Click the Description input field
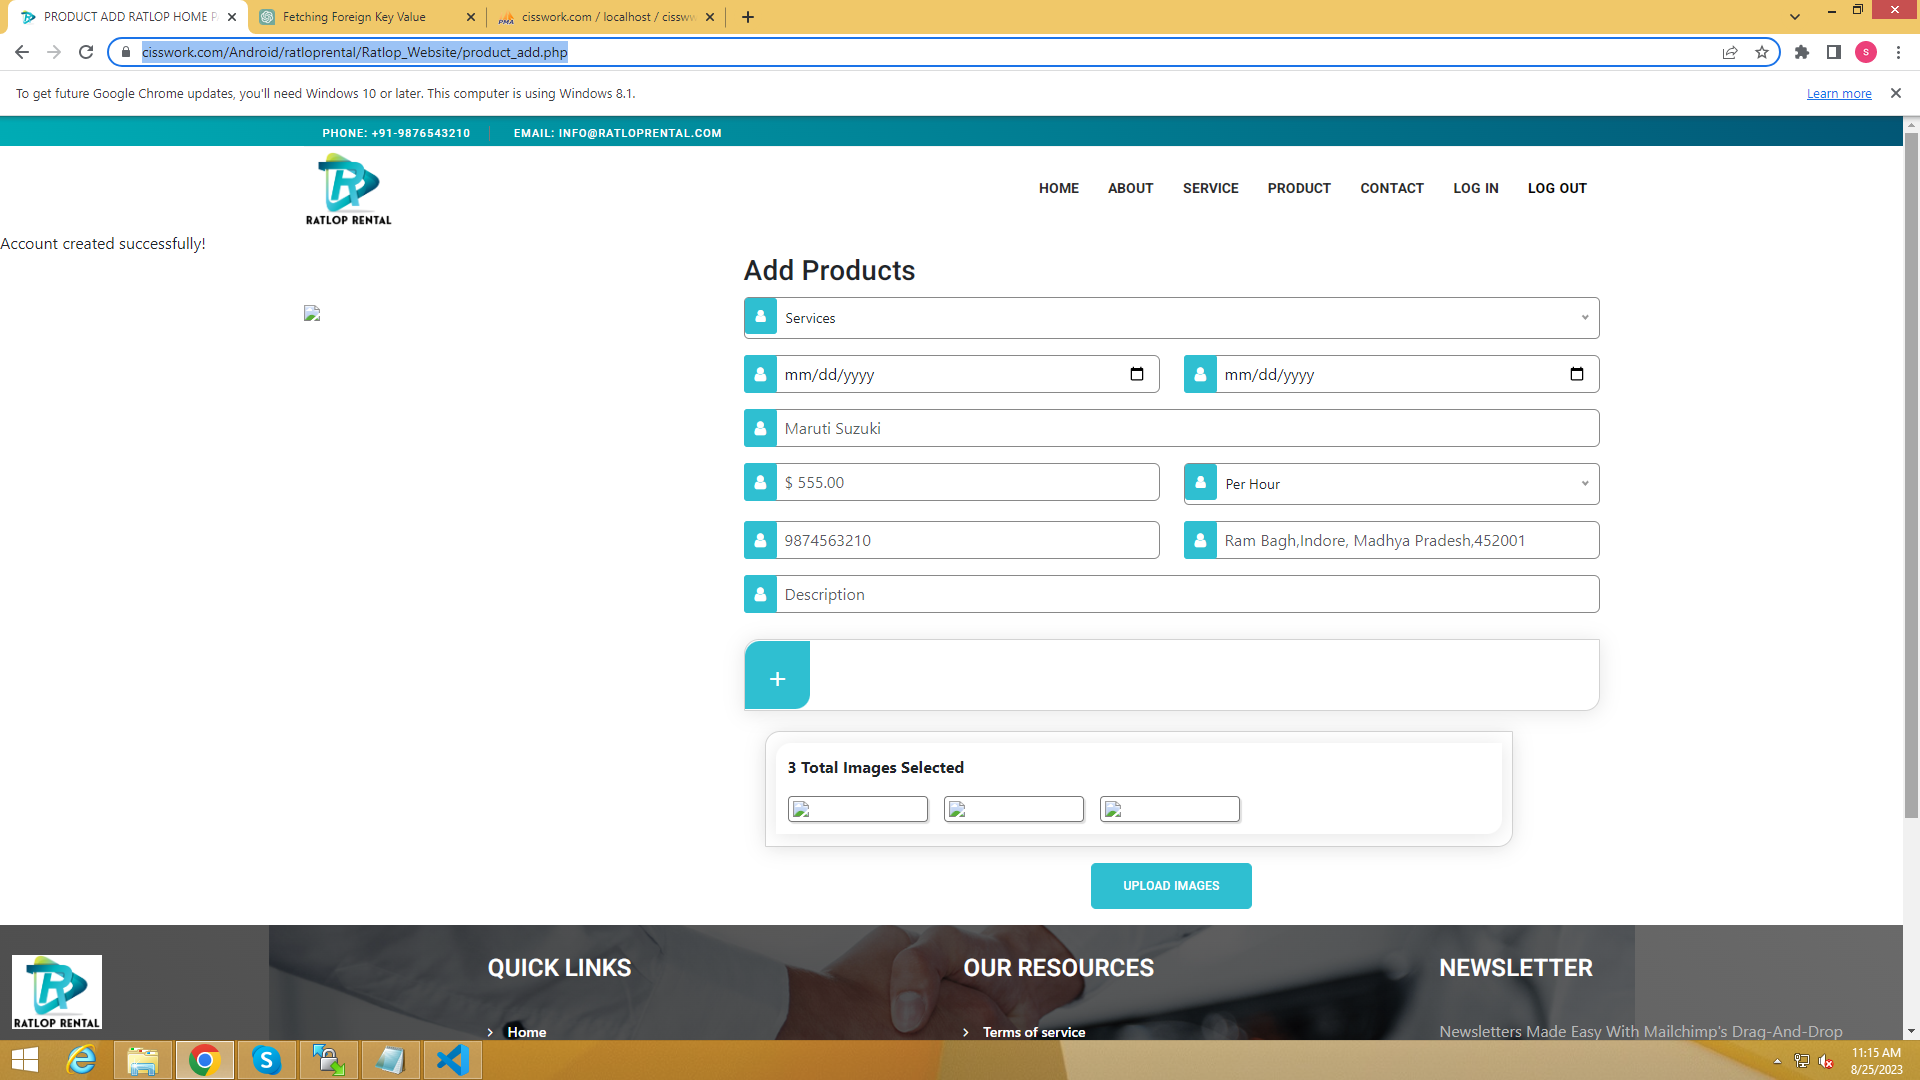The image size is (1920, 1080). pyautogui.click(x=1185, y=594)
